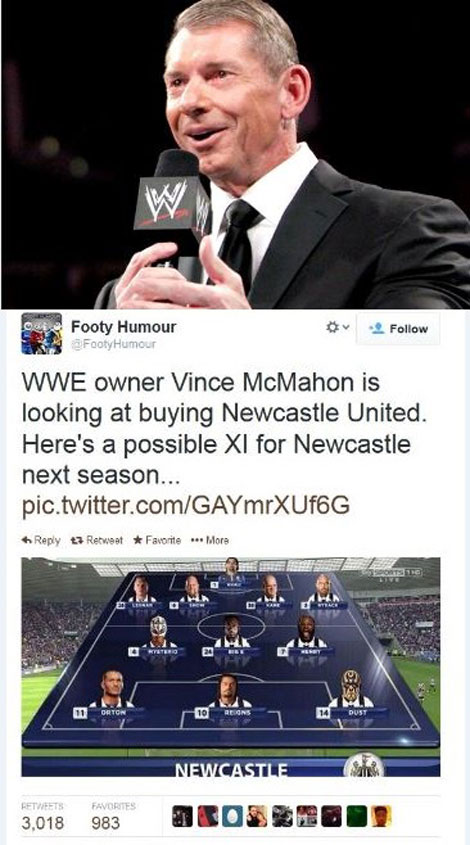This screenshot has width=470, height=845.
Task: View the Newcastle lineup image
Action: click(231, 667)
